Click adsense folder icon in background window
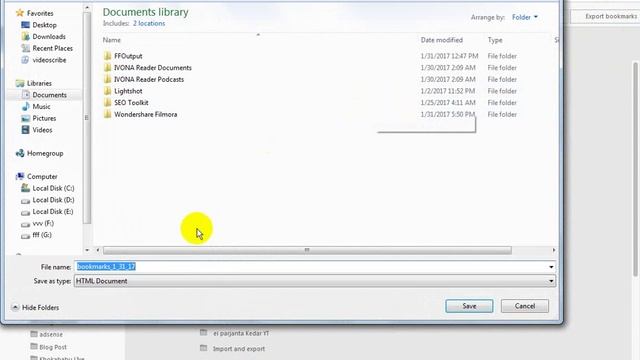 point(34,334)
